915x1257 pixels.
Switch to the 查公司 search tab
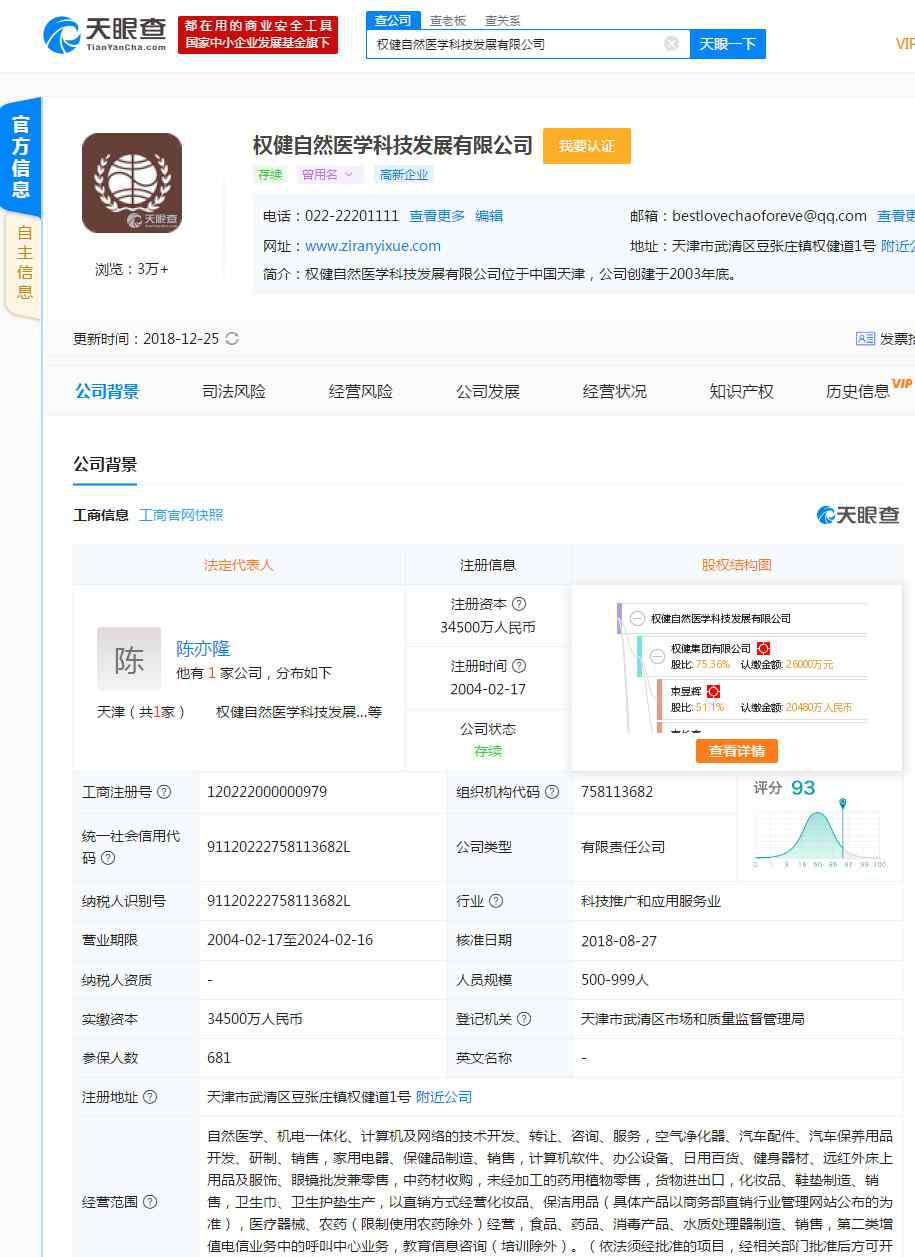[394, 20]
